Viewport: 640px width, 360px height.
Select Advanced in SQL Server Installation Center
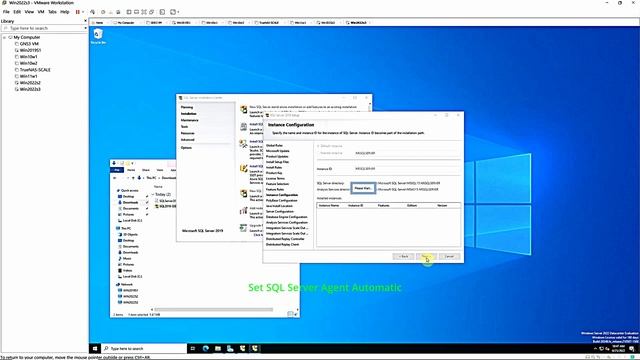point(188,140)
